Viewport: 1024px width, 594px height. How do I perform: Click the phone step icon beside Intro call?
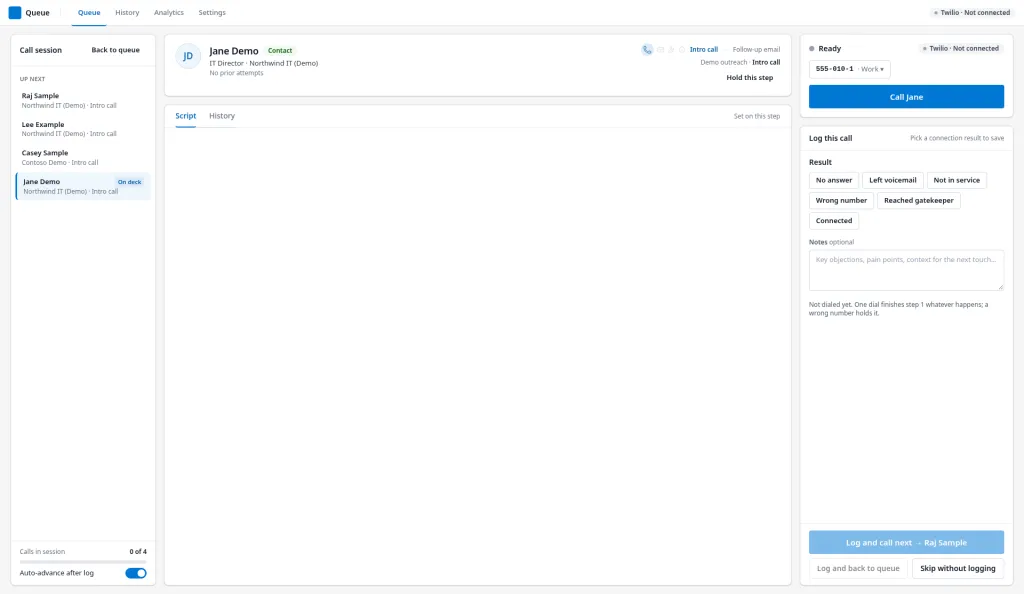647,50
